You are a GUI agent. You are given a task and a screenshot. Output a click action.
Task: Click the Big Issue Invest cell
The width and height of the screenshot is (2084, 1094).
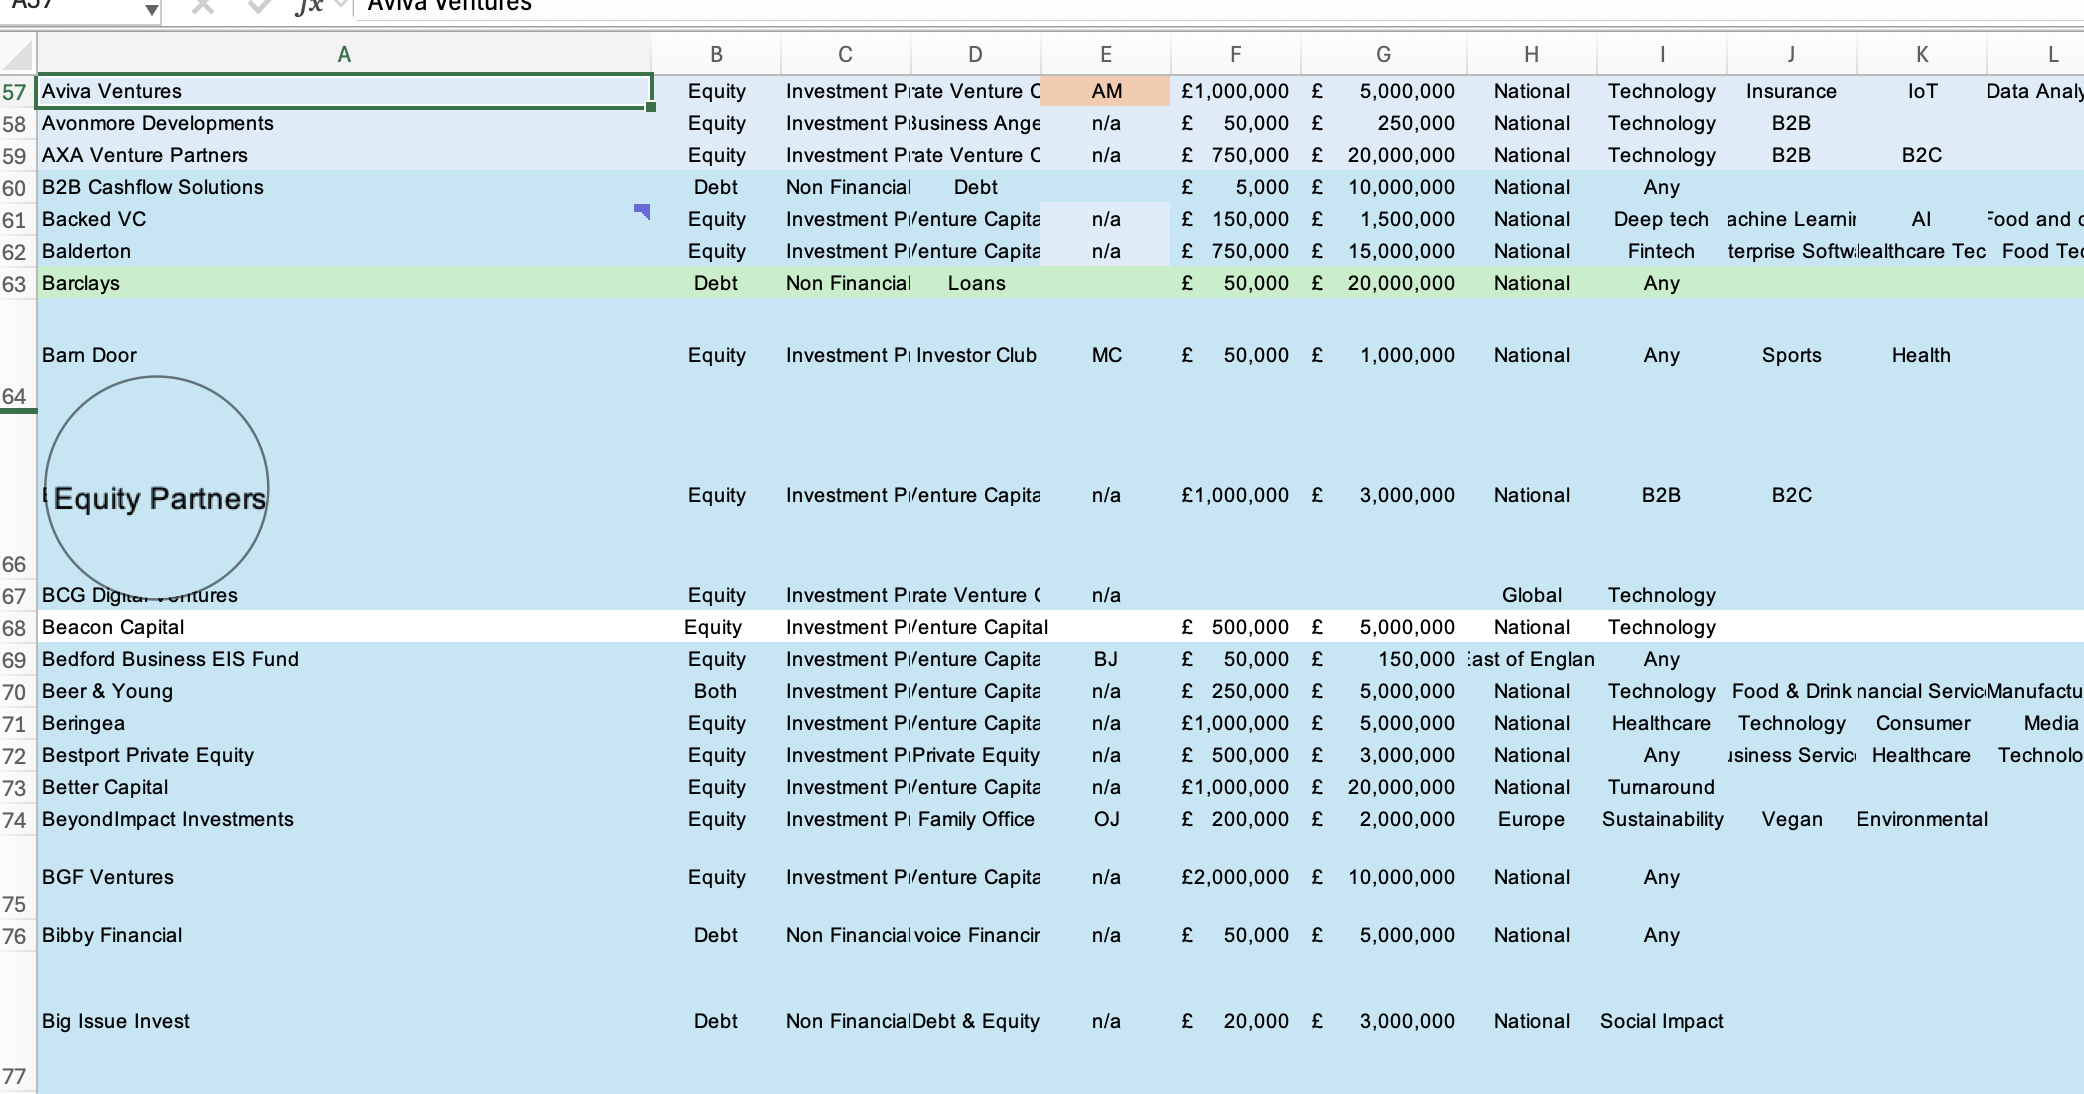(344, 1021)
